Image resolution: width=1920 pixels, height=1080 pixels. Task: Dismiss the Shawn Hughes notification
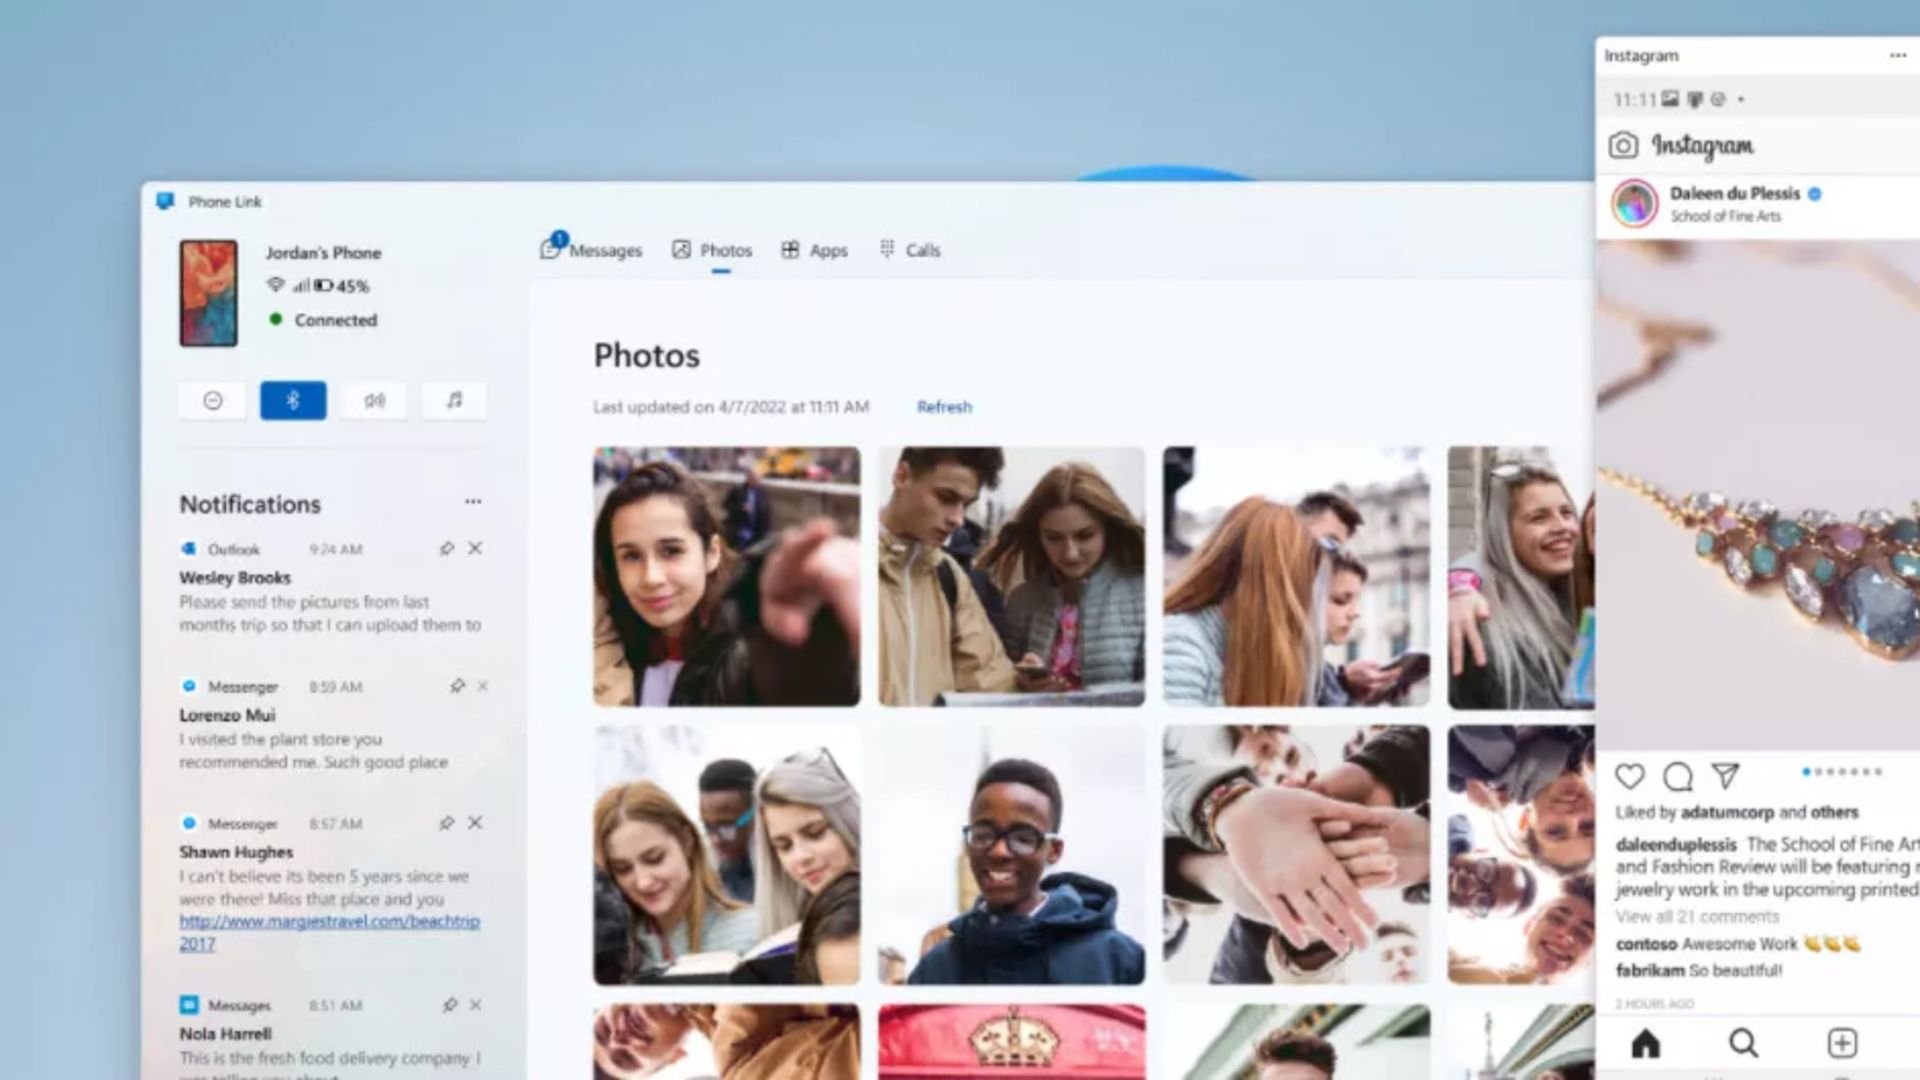[x=475, y=823]
